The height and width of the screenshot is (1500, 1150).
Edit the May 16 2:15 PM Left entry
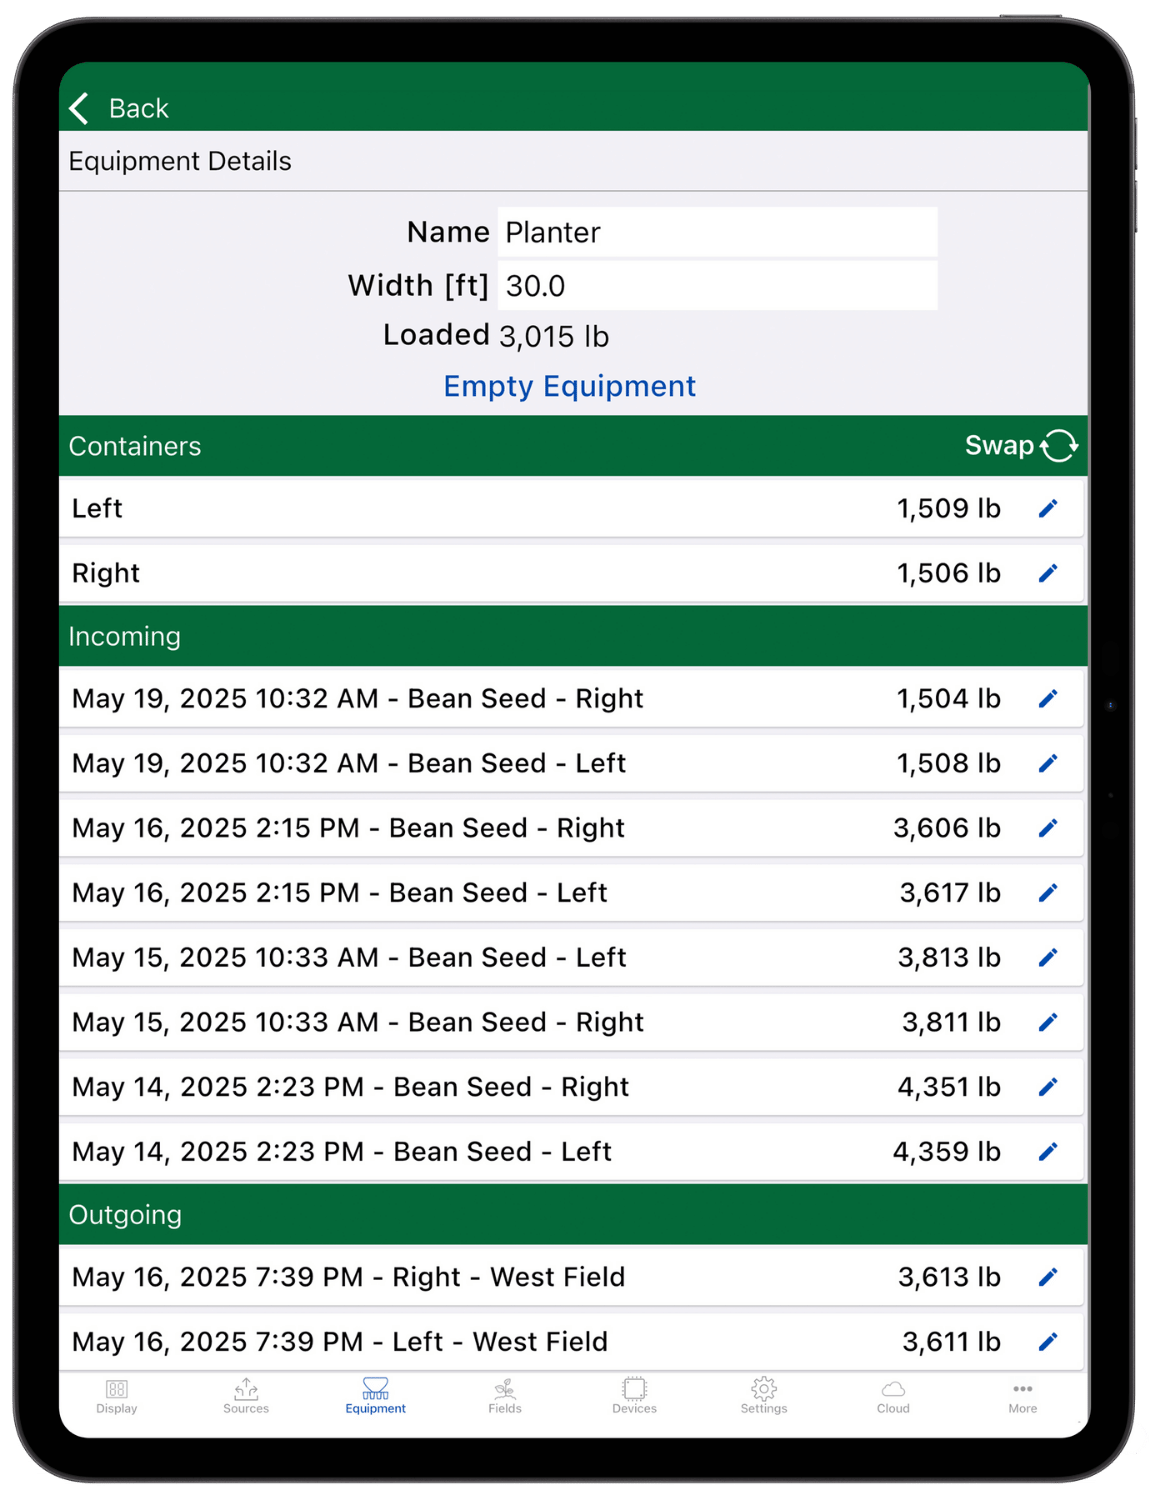[x=1048, y=892]
